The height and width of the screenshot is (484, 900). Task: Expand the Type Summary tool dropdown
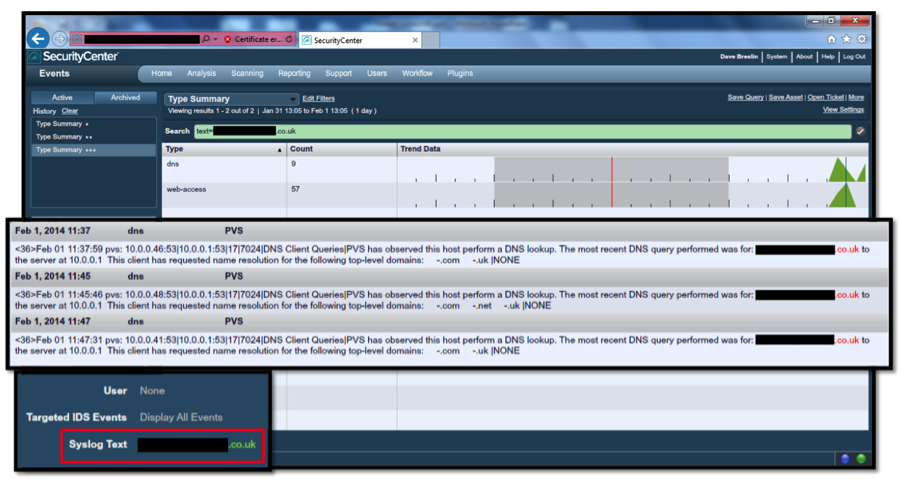click(231, 99)
